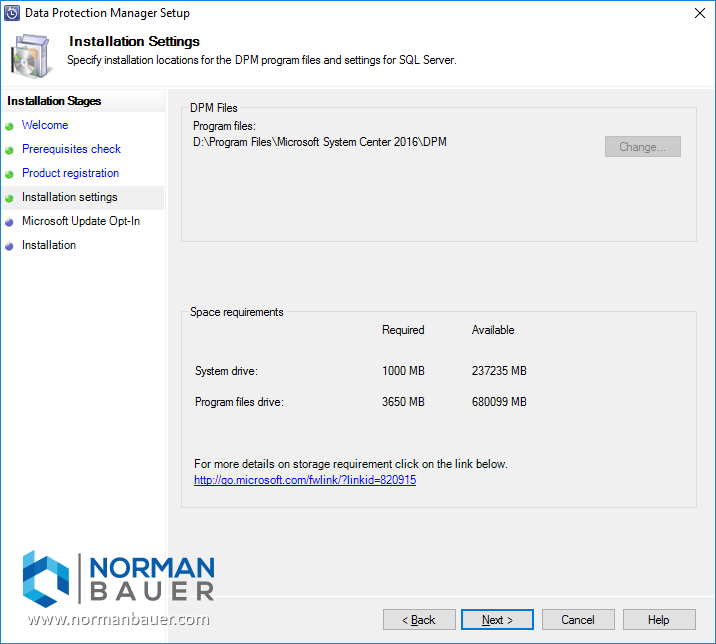Click the 237235 MB available value
This screenshot has height=644, width=716.
pos(499,371)
